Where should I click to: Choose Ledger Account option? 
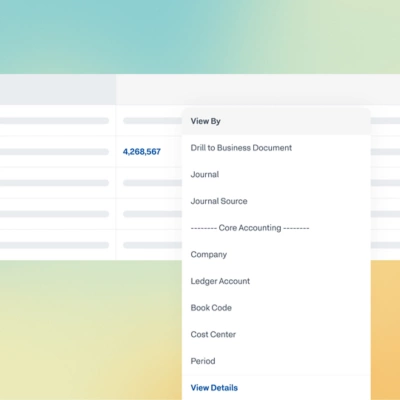[x=220, y=281]
